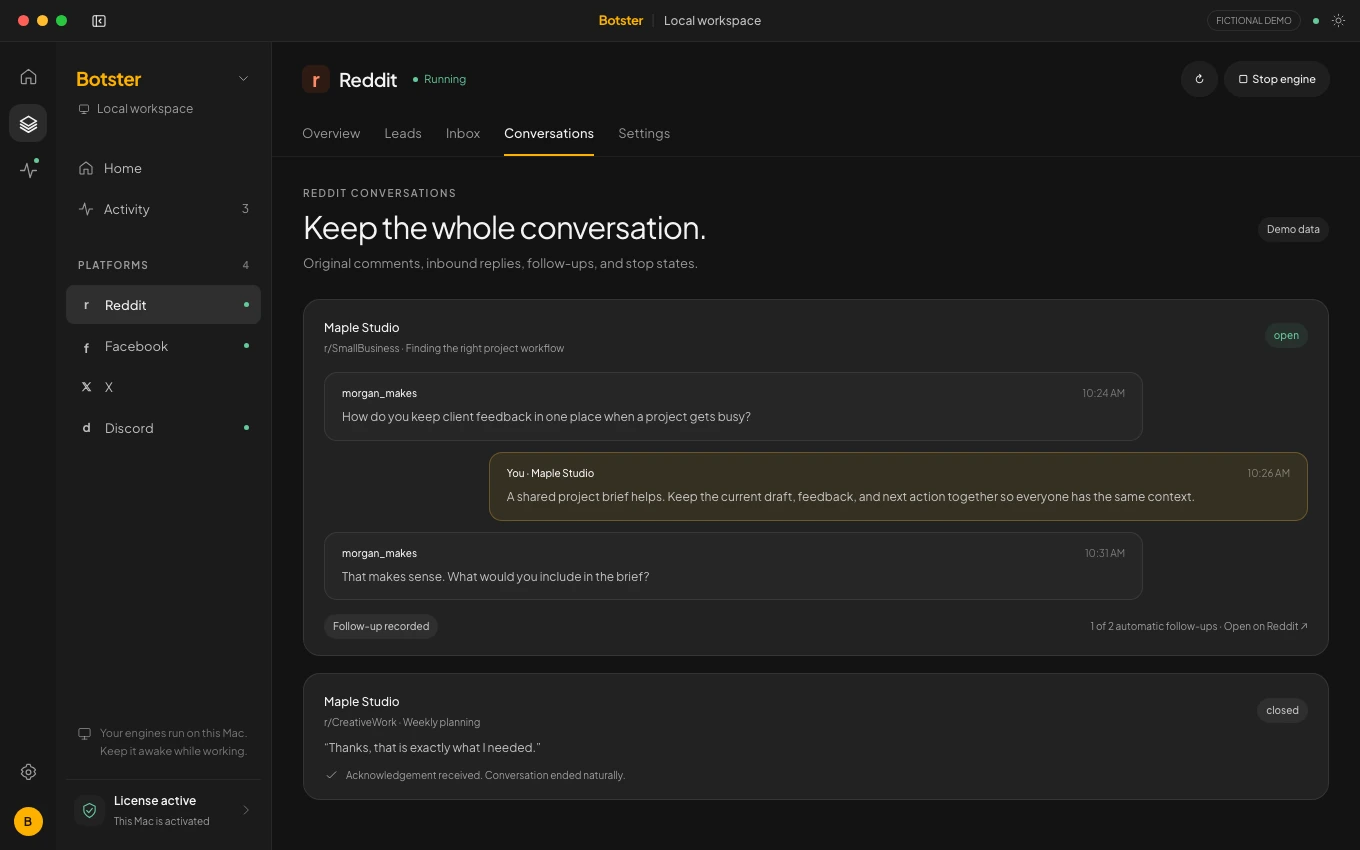
Task: Click morgan_makes' first message about client feedback
Action: (733, 407)
